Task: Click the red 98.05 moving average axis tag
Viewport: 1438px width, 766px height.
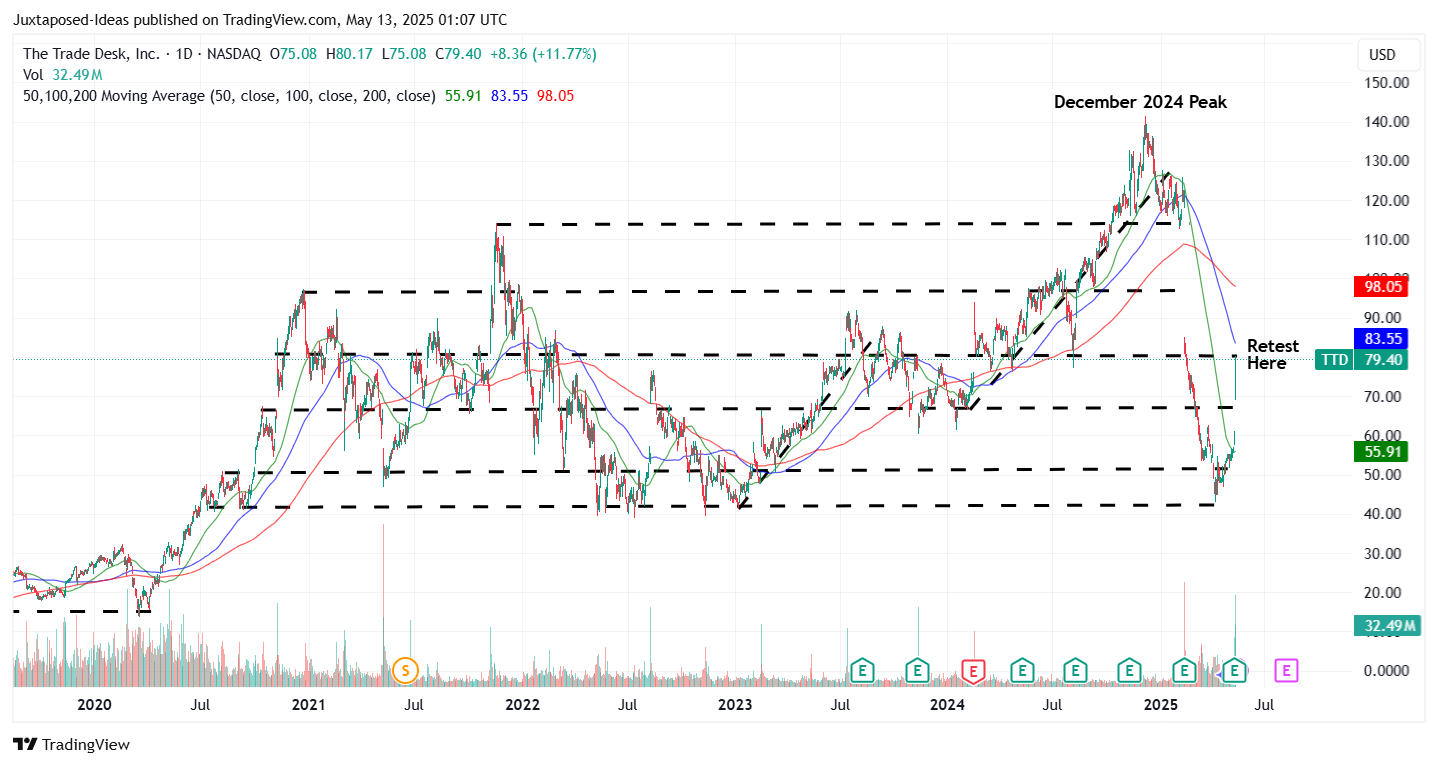Action: (1380, 287)
